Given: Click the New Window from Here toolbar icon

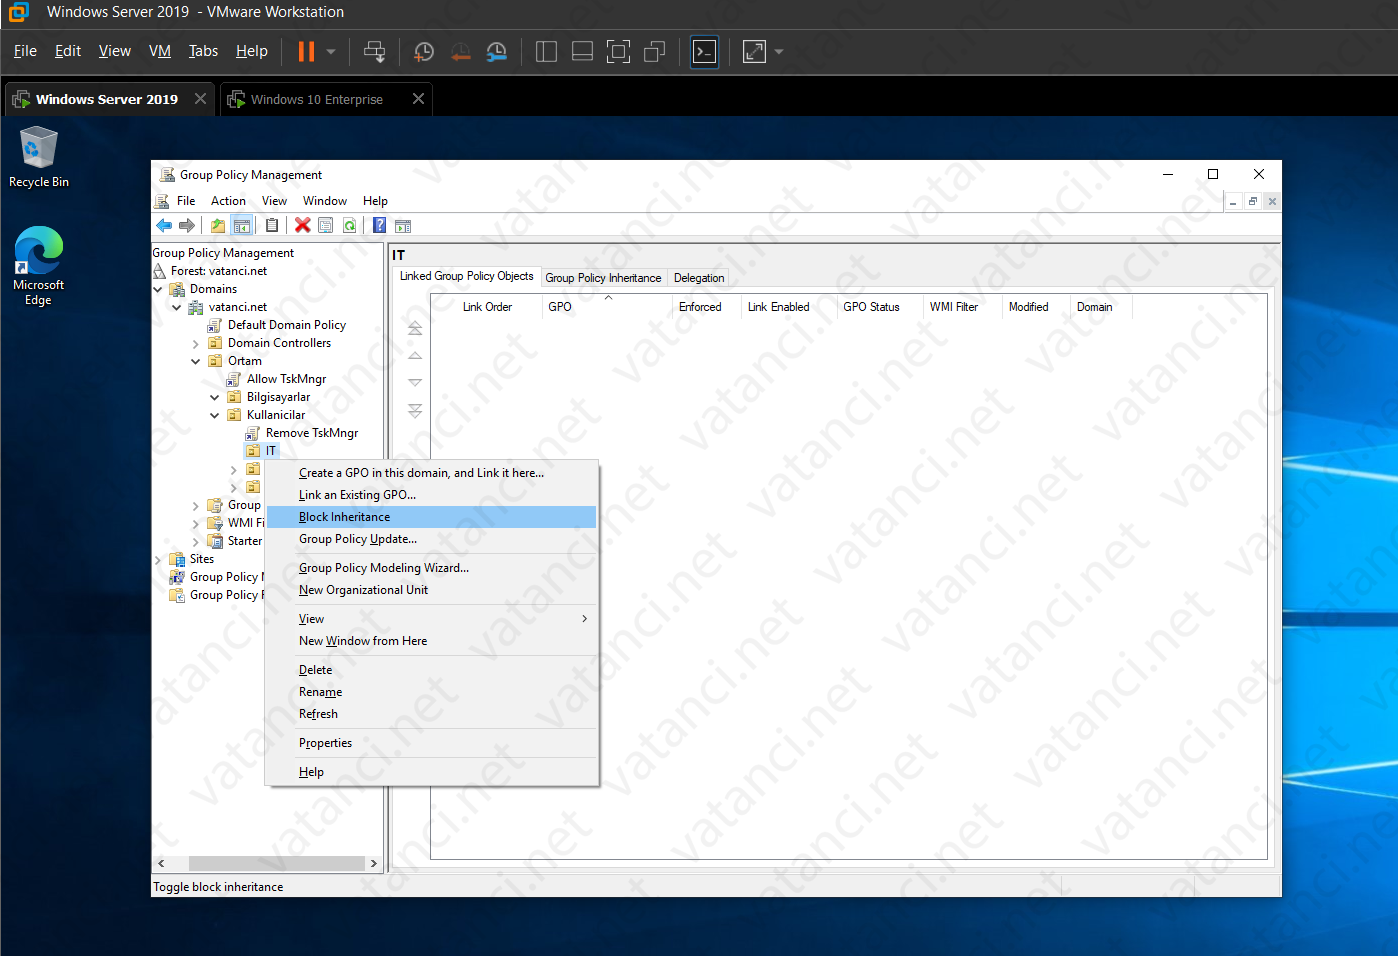Looking at the screenshot, I should point(402,226).
